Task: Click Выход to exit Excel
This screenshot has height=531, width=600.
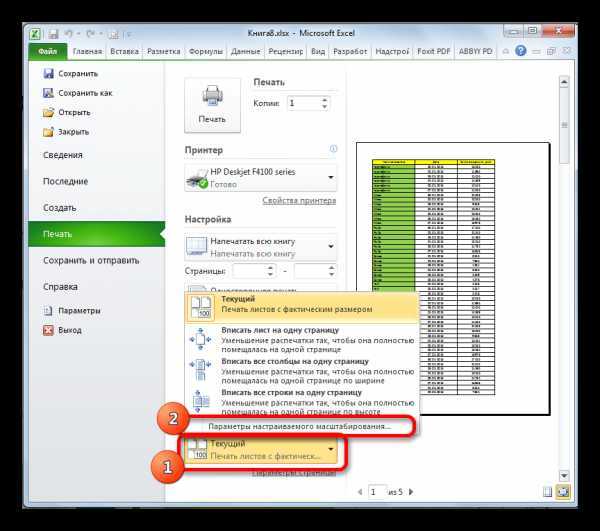Action: [x=62, y=330]
